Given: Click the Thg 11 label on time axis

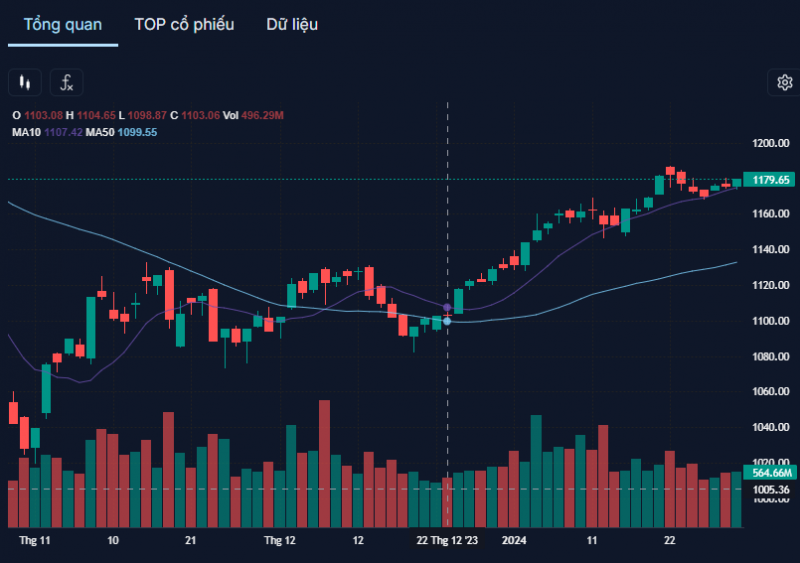Looking at the screenshot, I should (x=34, y=540).
